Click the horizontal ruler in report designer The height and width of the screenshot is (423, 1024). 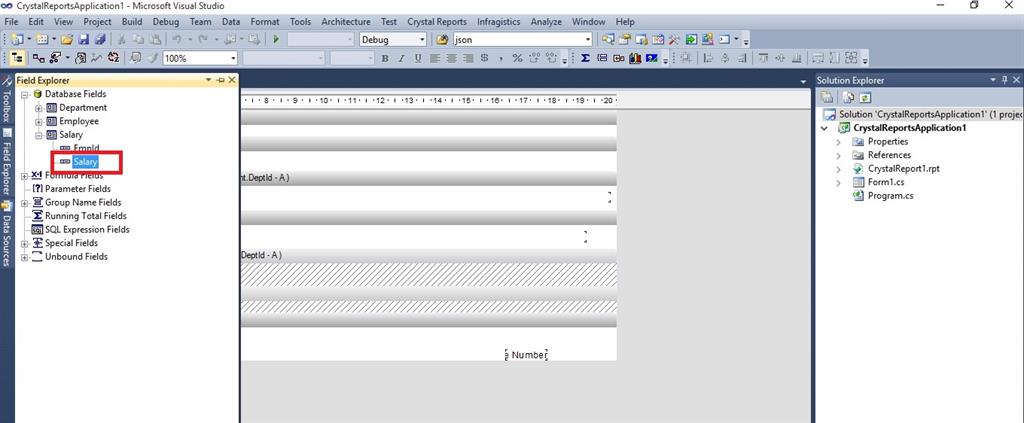(428, 101)
